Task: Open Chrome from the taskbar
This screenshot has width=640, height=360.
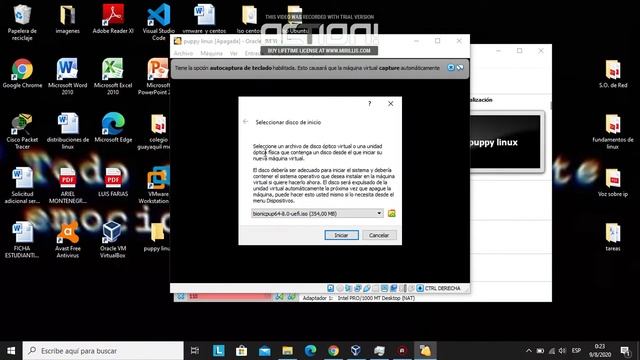Action: (333, 351)
